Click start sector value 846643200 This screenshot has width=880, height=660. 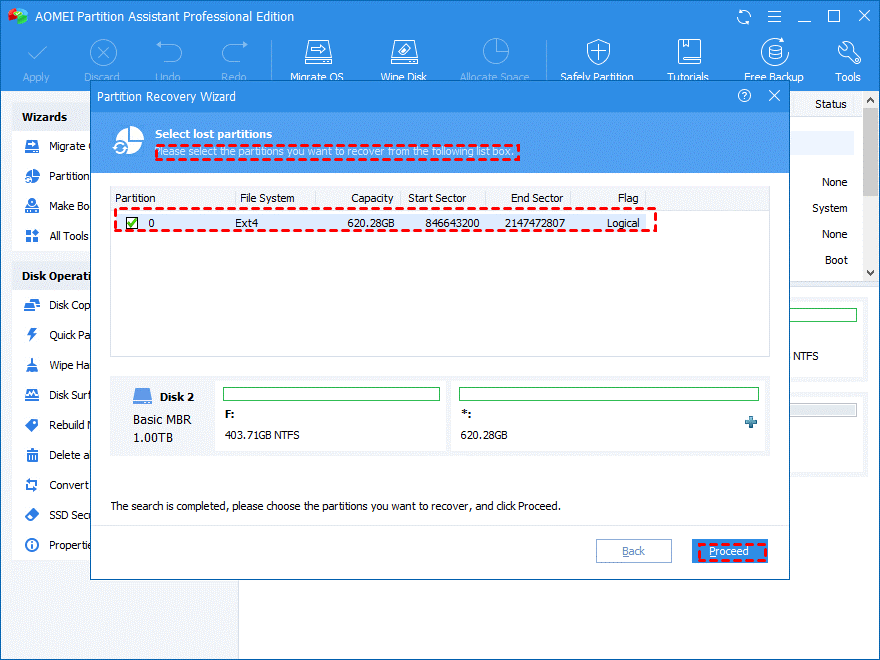click(x=452, y=223)
